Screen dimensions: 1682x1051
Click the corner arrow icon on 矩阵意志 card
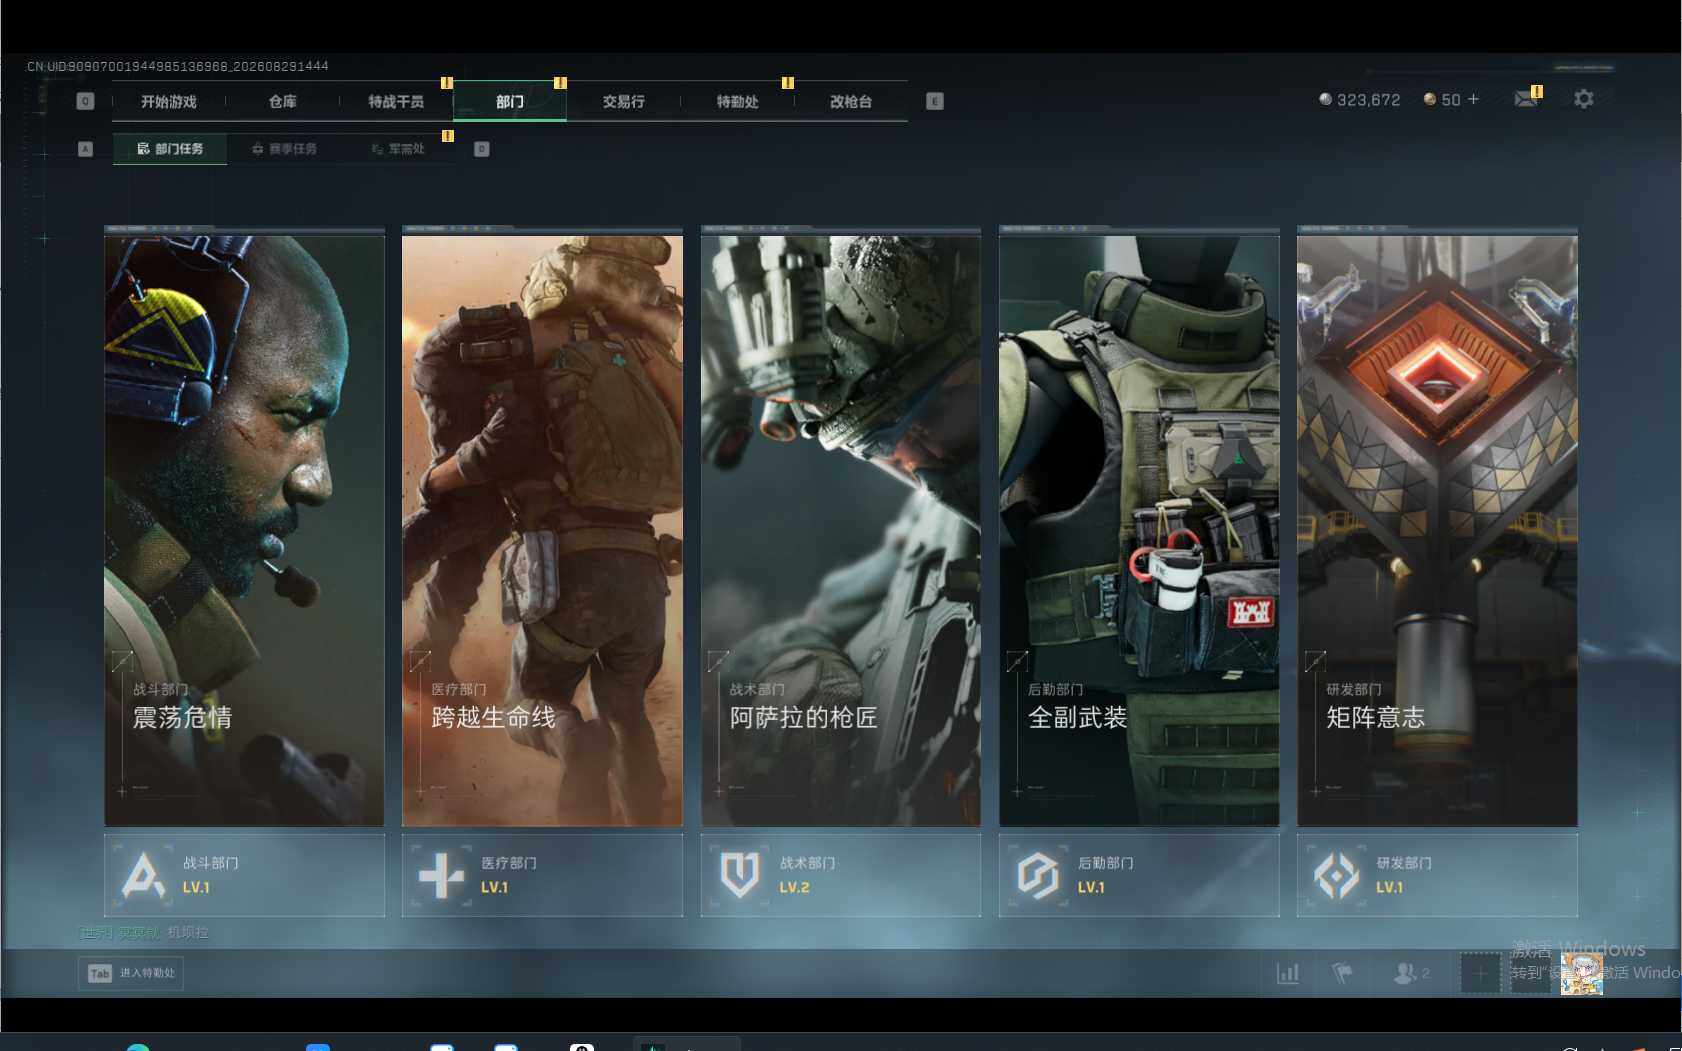[1315, 661]
